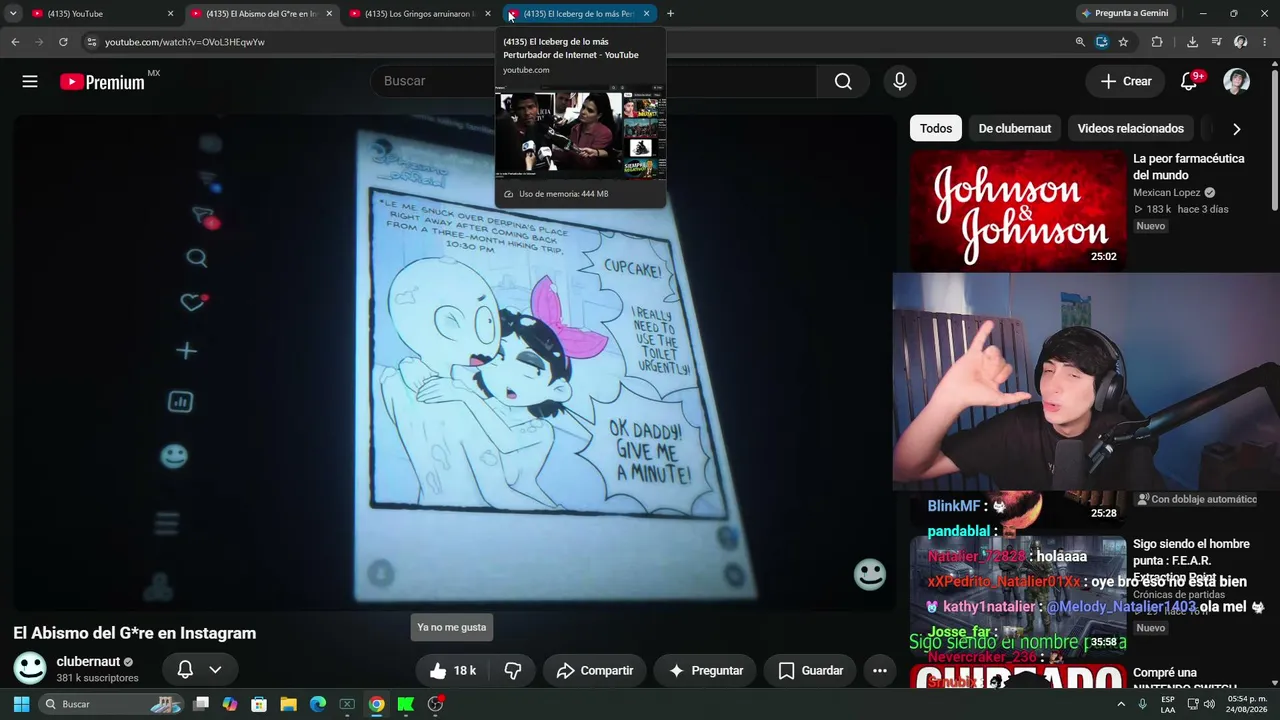
Task: View site information icon in address bar
Action: click(91, 42)
